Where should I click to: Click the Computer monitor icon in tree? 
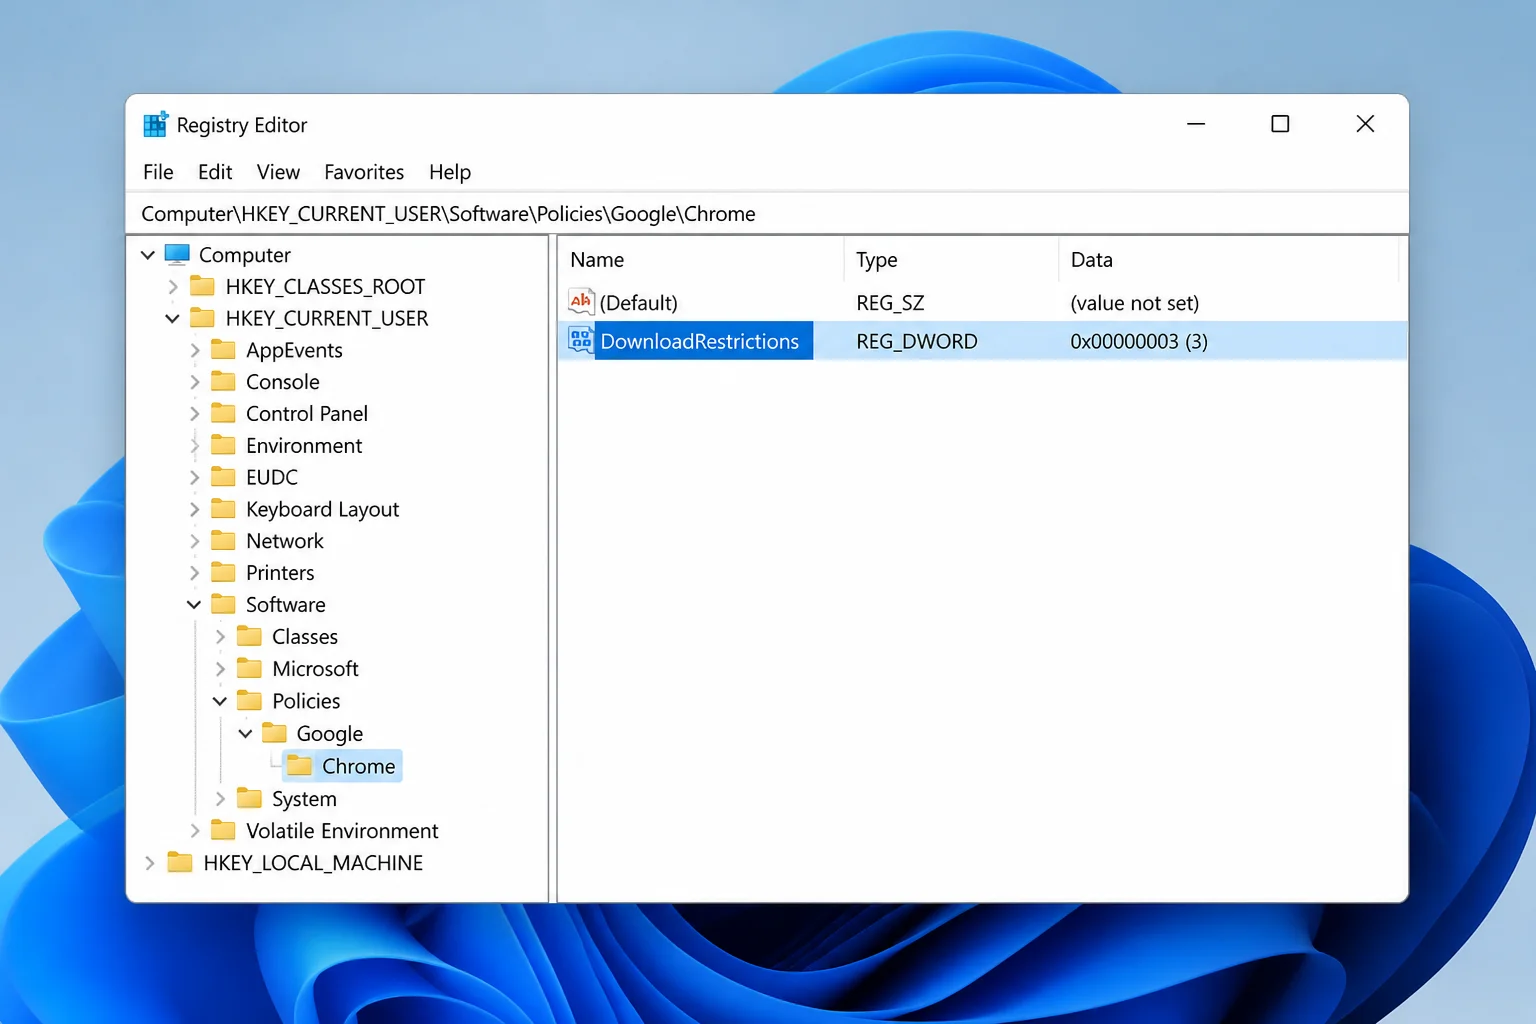(x=177, y=254)
